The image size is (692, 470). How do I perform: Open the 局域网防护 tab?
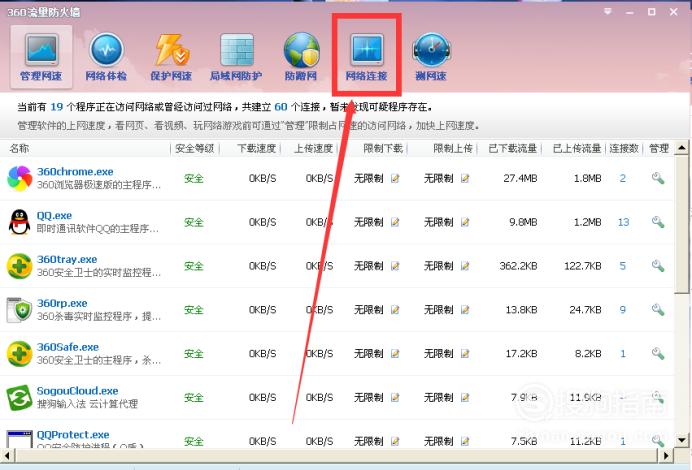pyautogui.click(x=236, y=56)
